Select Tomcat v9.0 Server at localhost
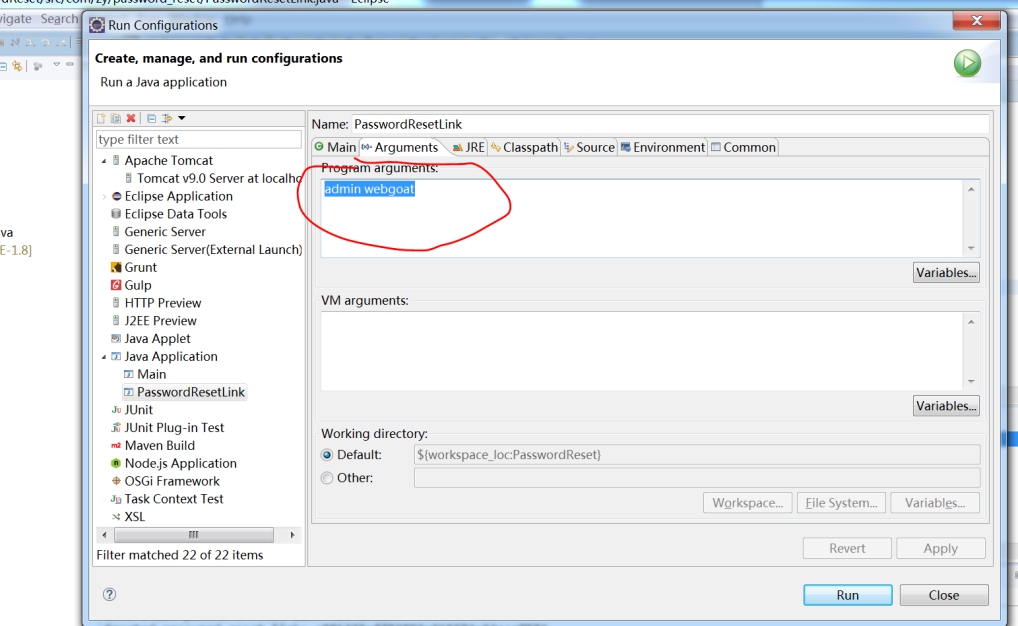Image resolution: width=1018 pixels, height=626 pixels. (212, 178)
